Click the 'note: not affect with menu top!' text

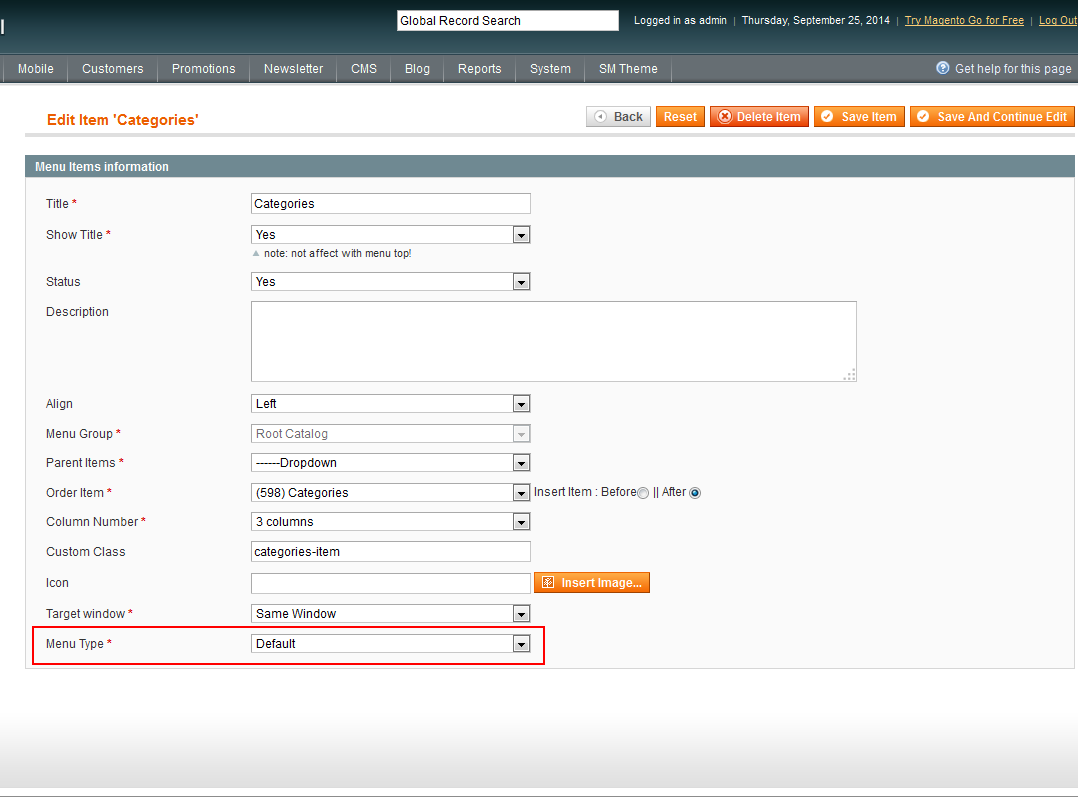click(337, 253)
